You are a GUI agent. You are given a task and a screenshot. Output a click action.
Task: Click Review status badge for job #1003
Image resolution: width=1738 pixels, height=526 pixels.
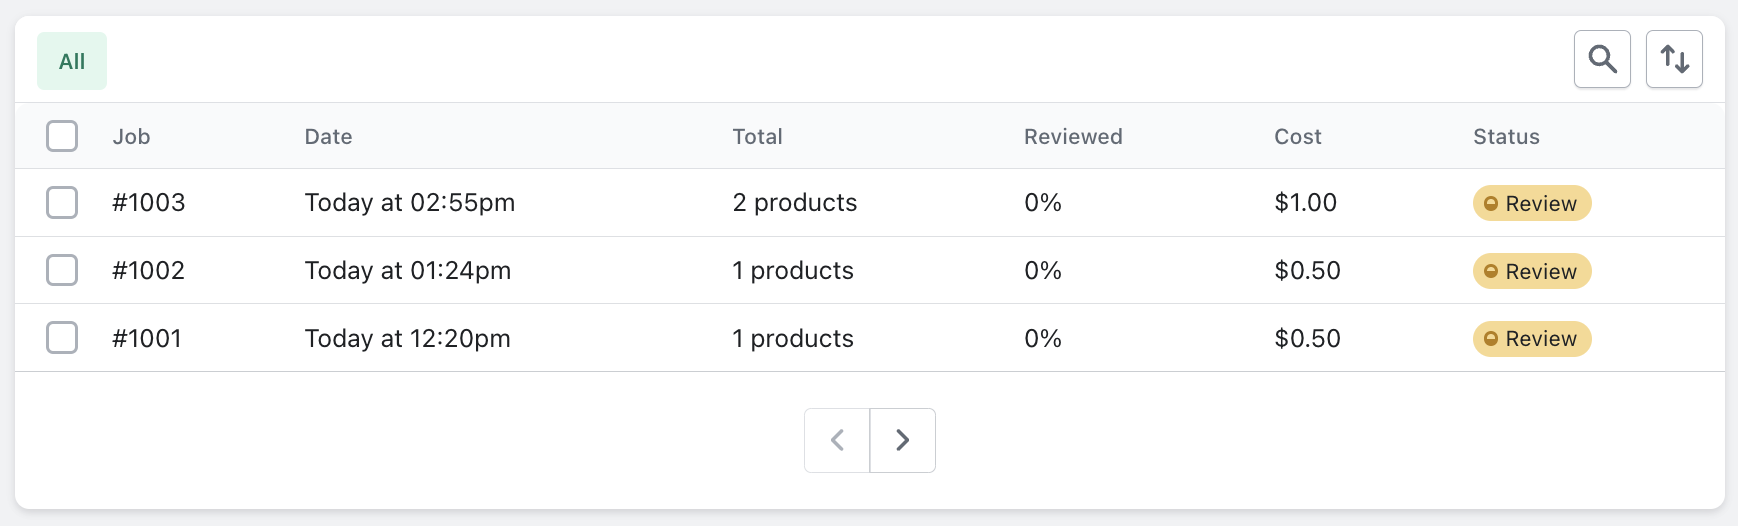click(1531, 203)
